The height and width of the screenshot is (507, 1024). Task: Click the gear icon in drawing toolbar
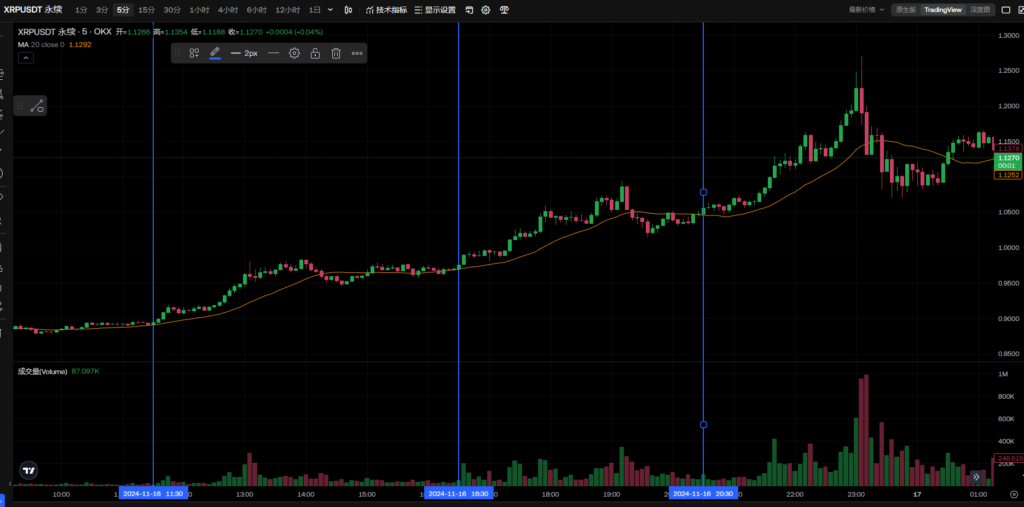[294, 53]
